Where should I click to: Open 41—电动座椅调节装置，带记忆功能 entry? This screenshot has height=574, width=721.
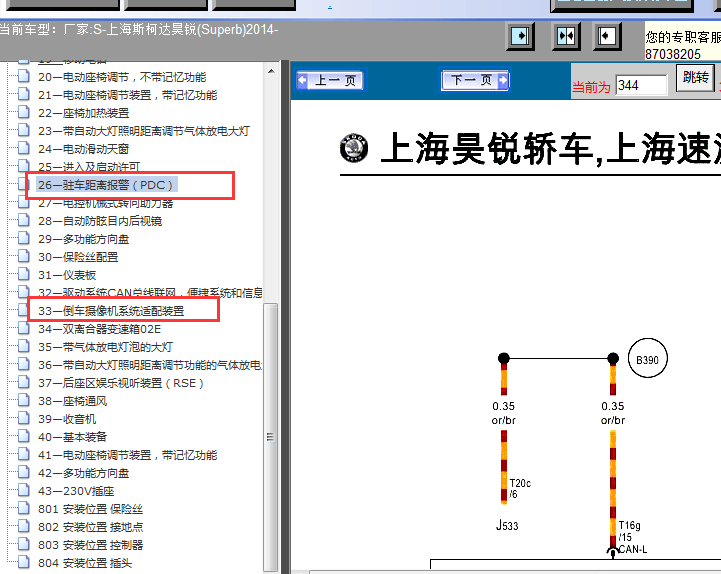click(127, 455)
